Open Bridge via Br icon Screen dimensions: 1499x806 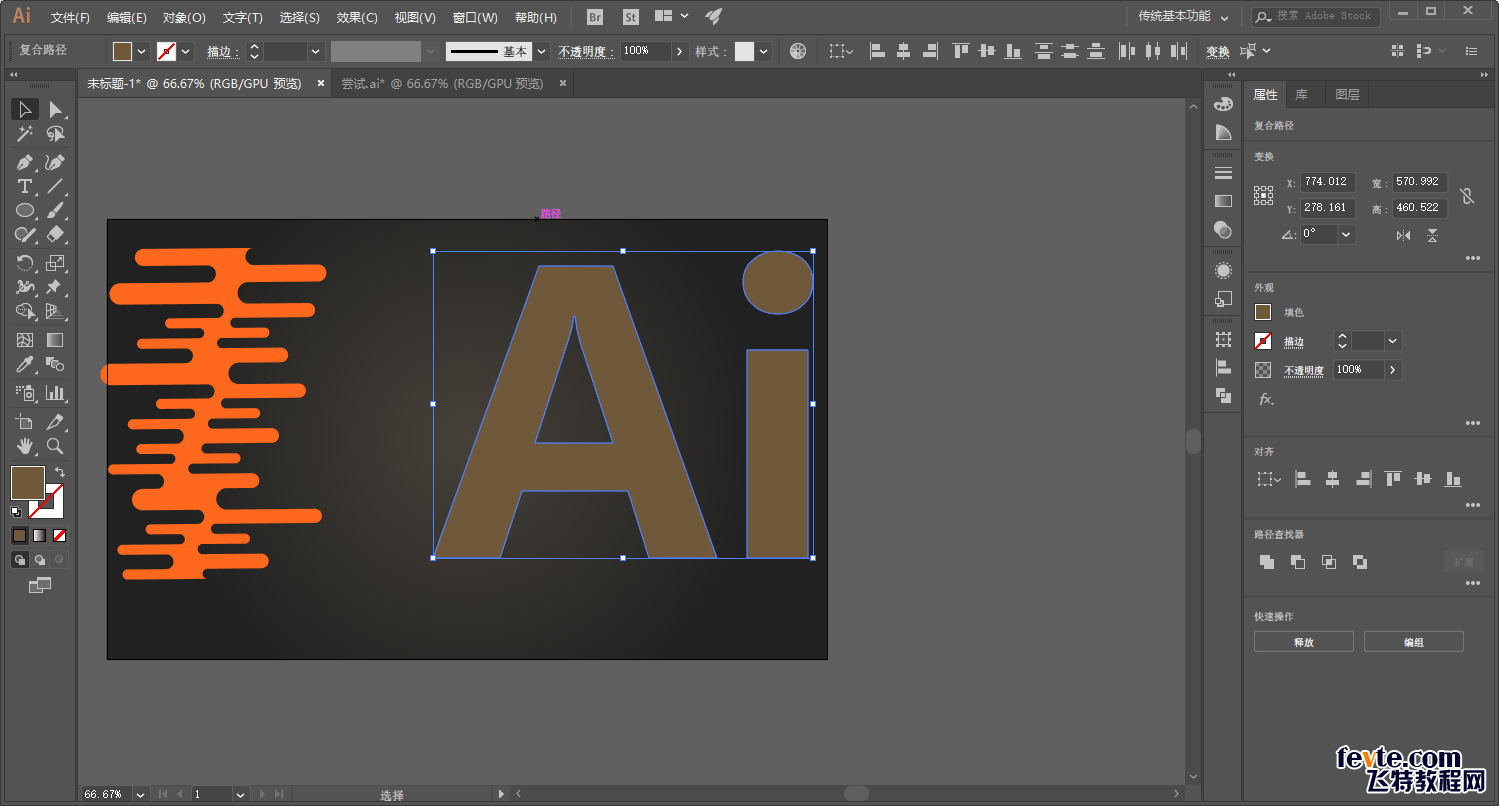(595, 17)
